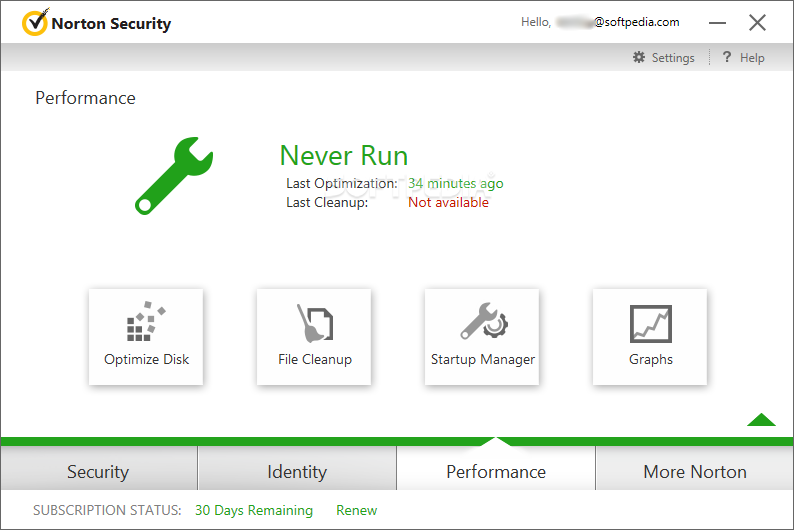Minimize the Norton Security window
This screenshot has width=794, height=530.
click(717, 23)
